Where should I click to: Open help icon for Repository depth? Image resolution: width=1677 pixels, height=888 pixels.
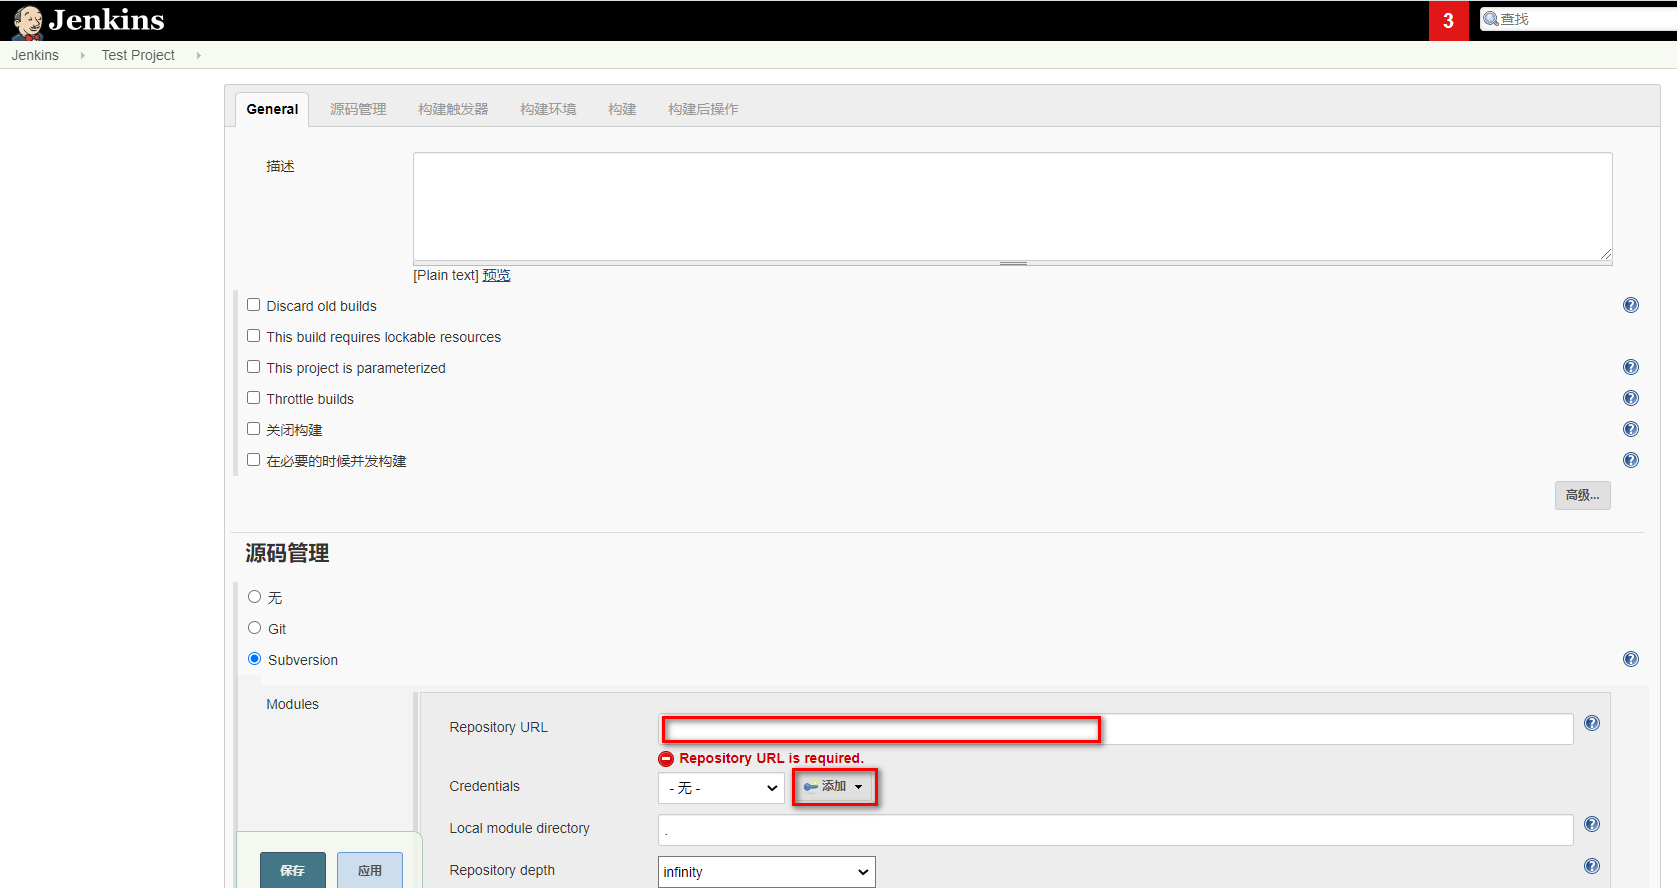tap(1592, 866)
